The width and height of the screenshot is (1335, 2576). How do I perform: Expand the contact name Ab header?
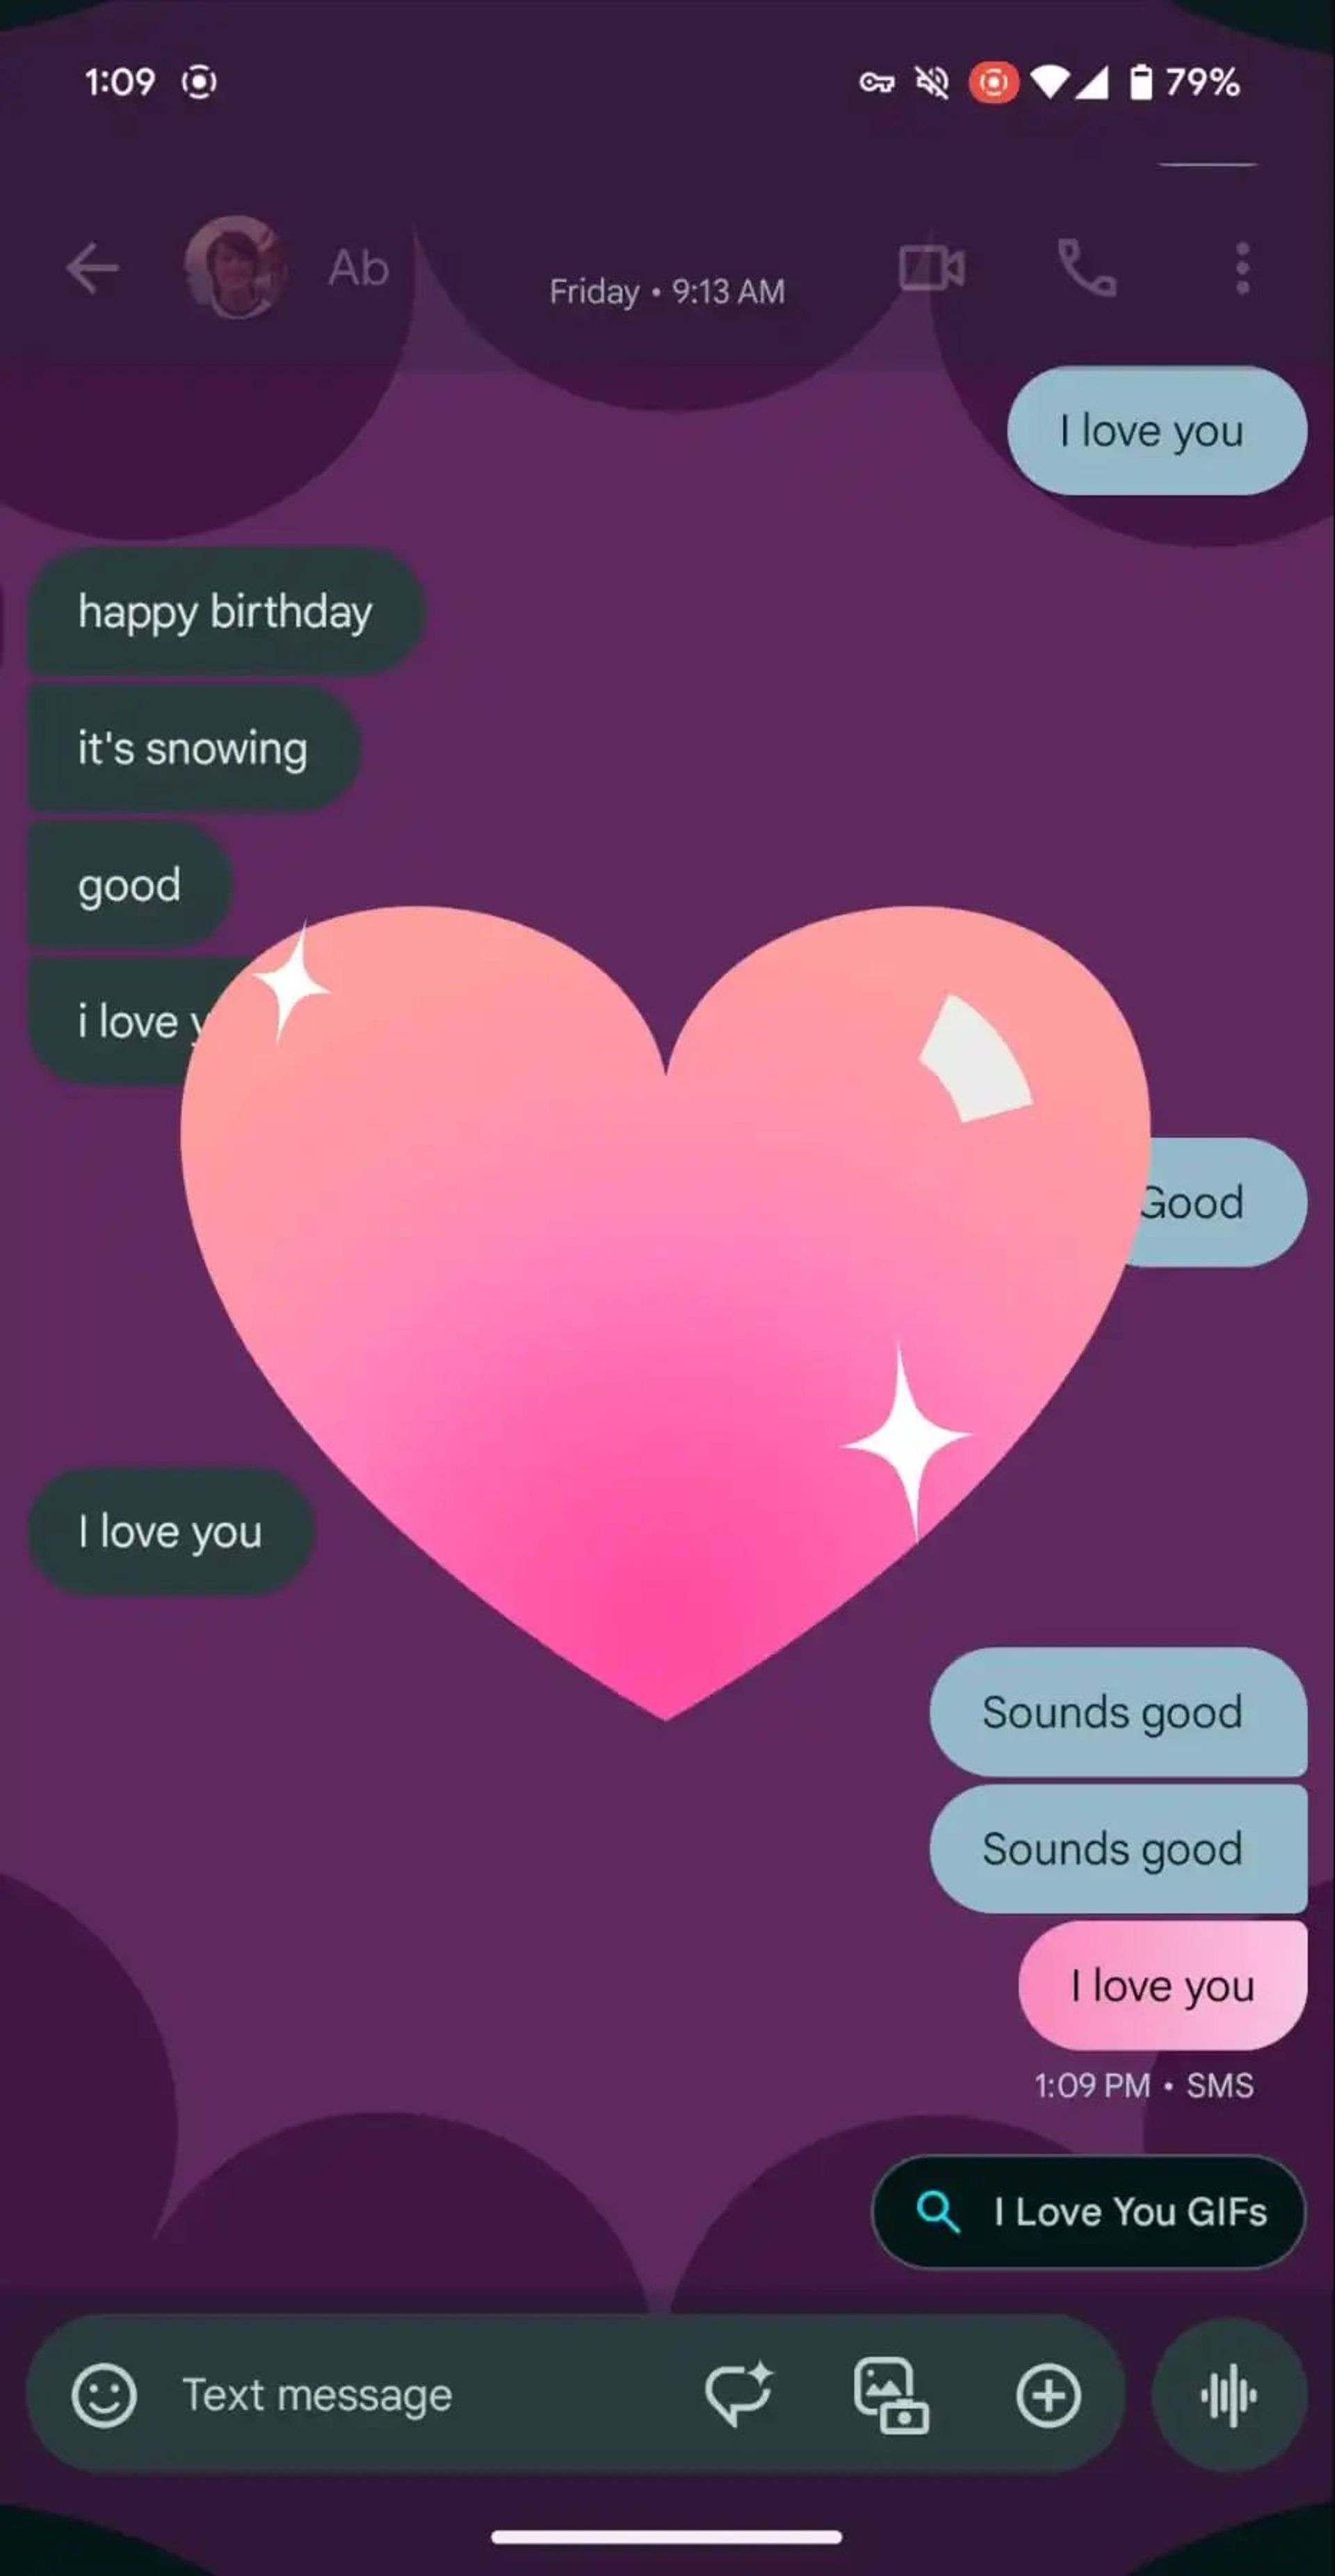(x=357, y=267)
